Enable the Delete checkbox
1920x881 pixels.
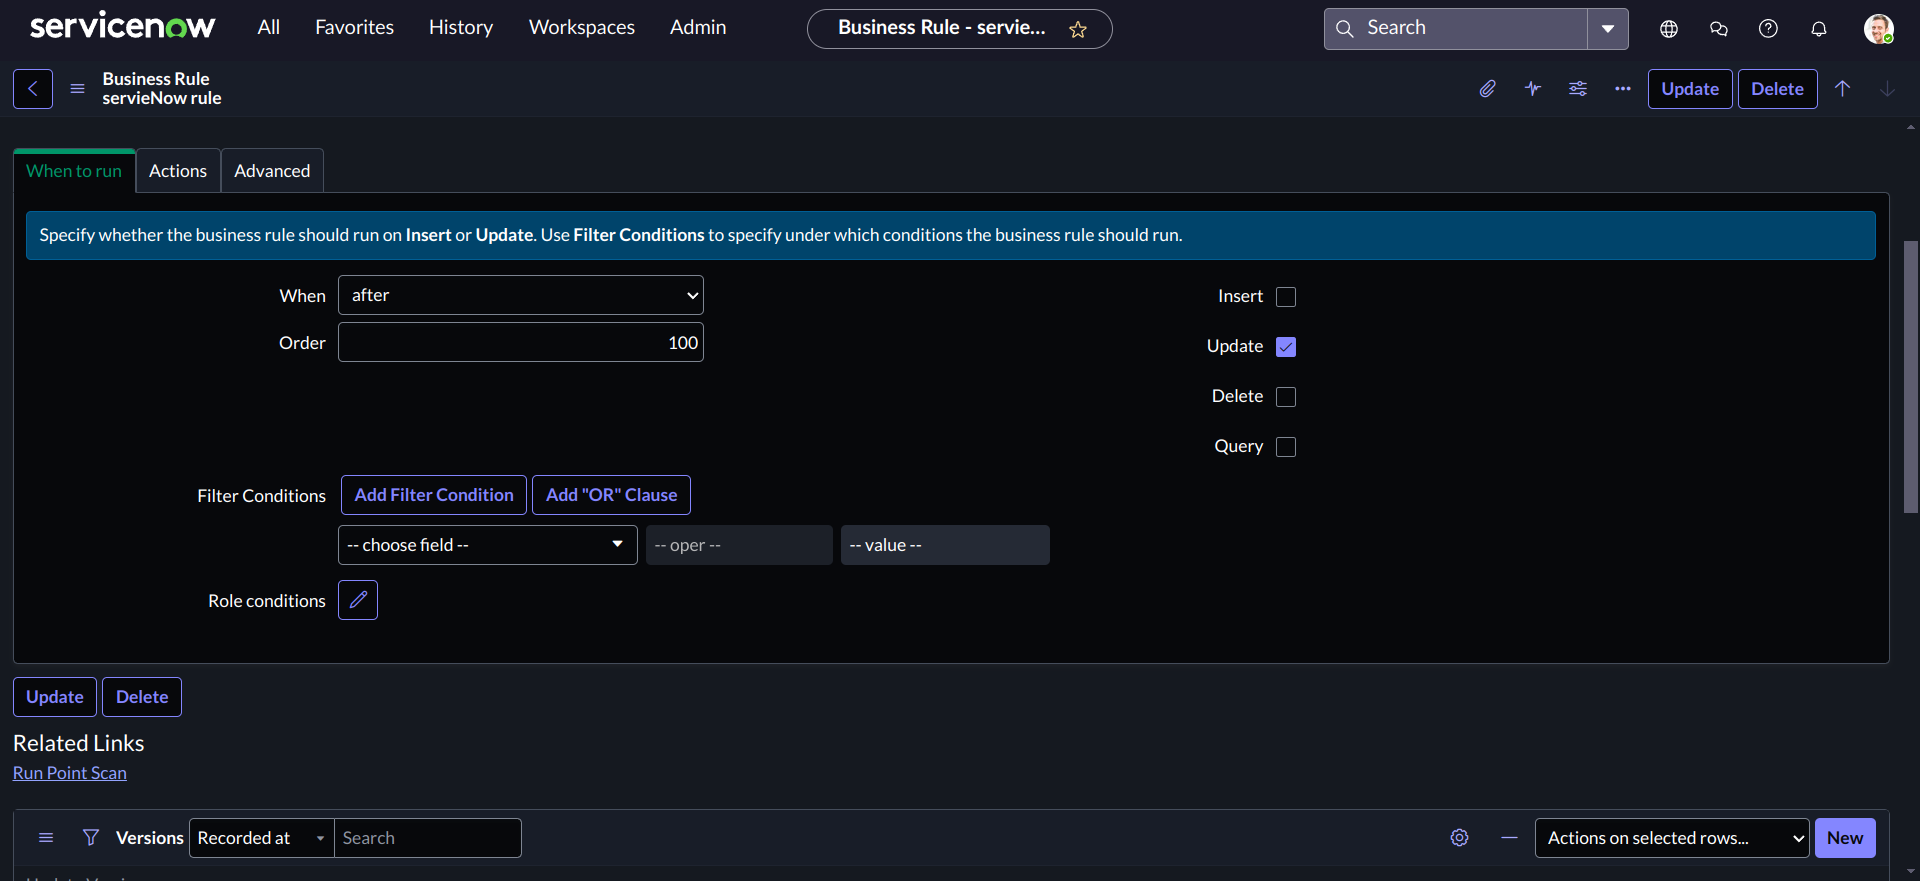pos(1286,397)
